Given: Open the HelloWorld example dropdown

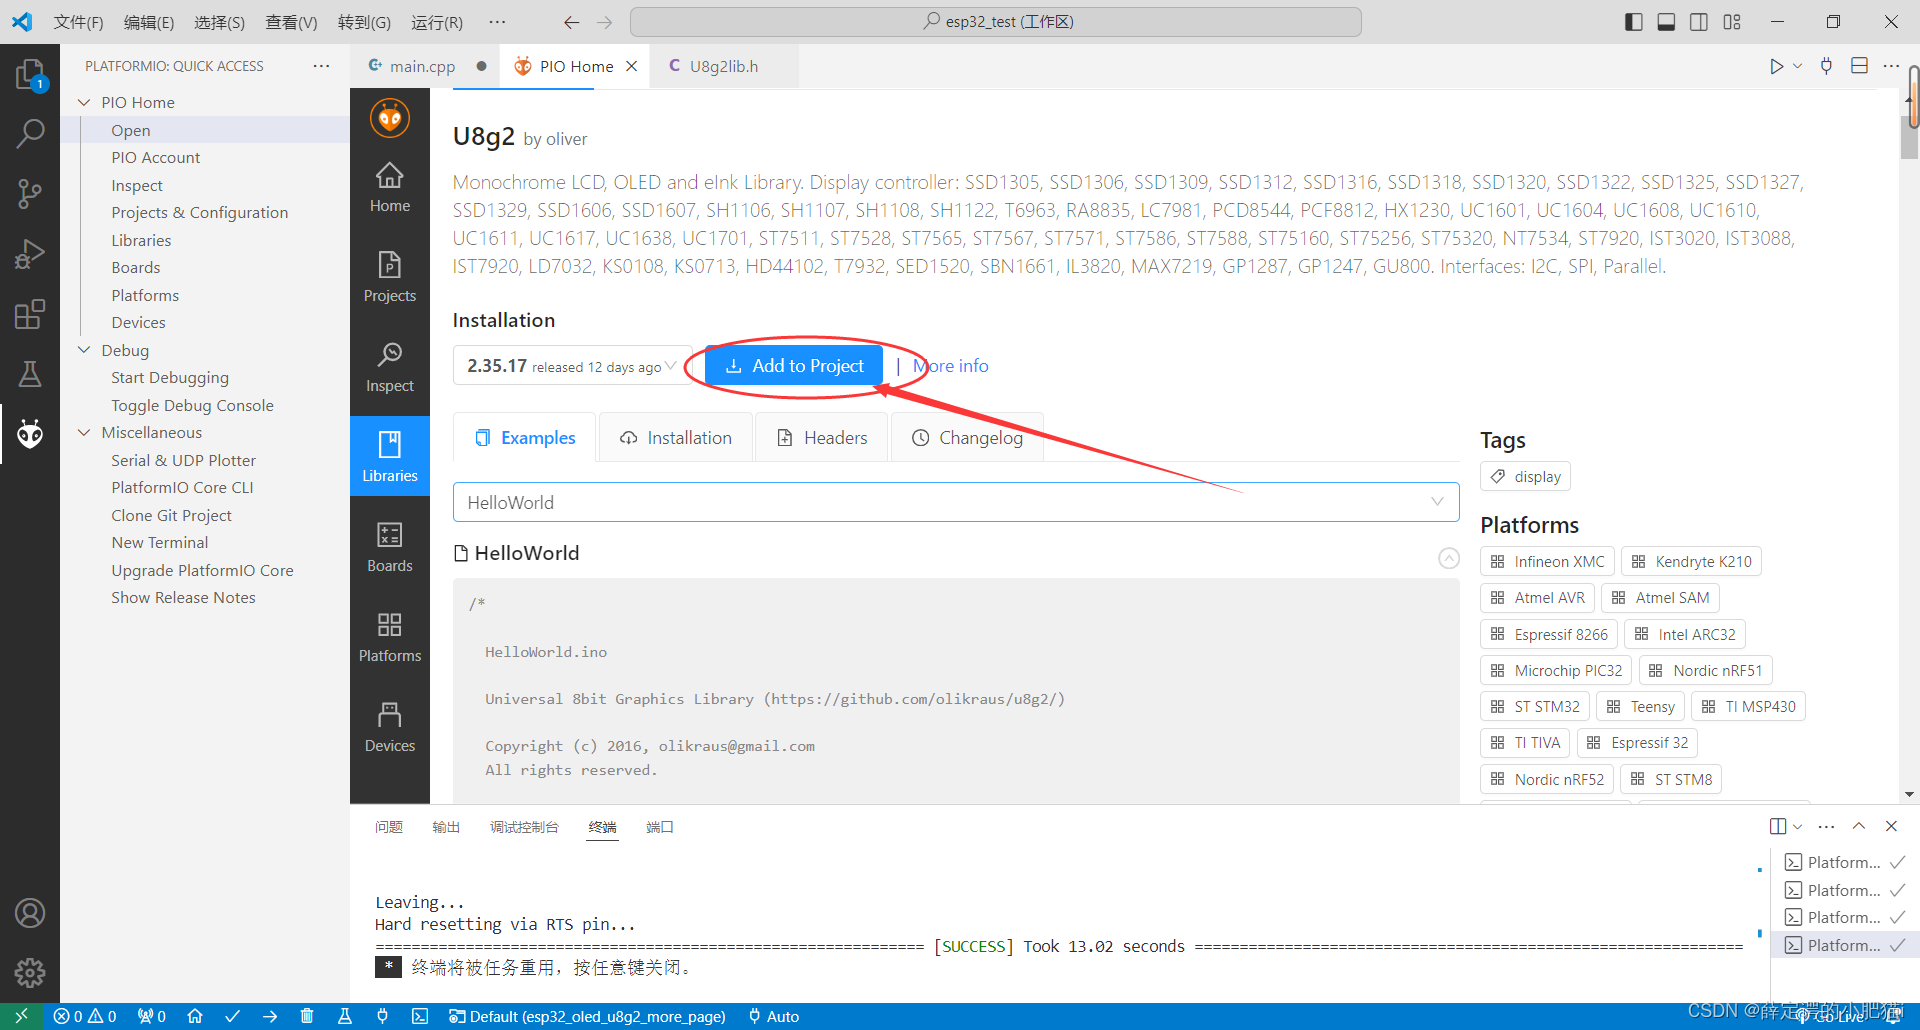Looking at the screenshot, I should click(956, 502).
